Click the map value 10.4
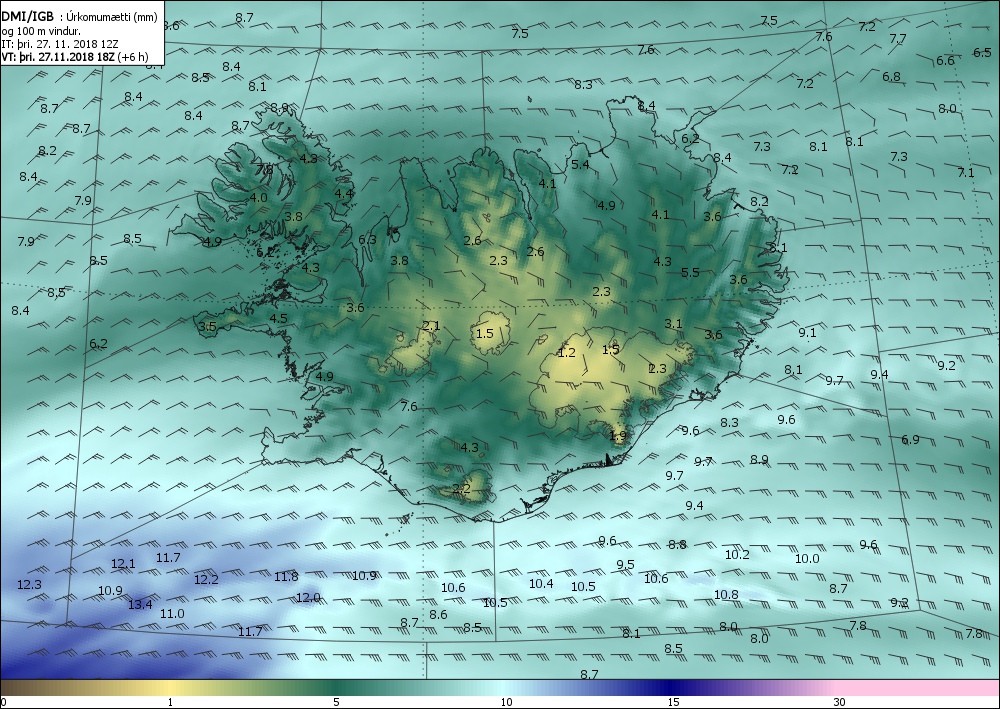 [x=541, y=583]
